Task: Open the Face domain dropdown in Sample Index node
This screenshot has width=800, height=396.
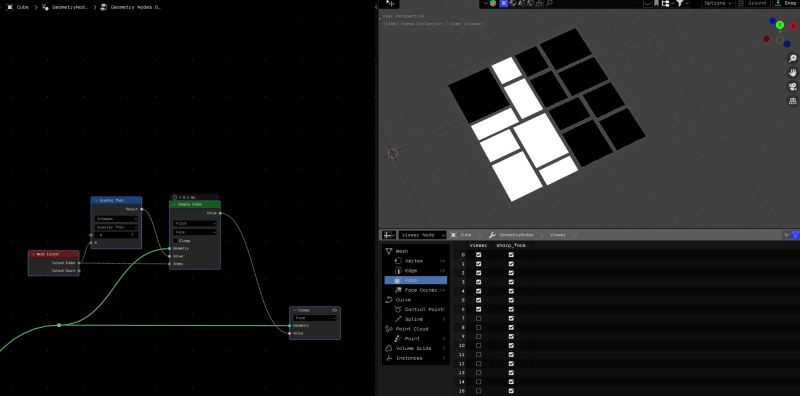Action: (x=195, y=232)
